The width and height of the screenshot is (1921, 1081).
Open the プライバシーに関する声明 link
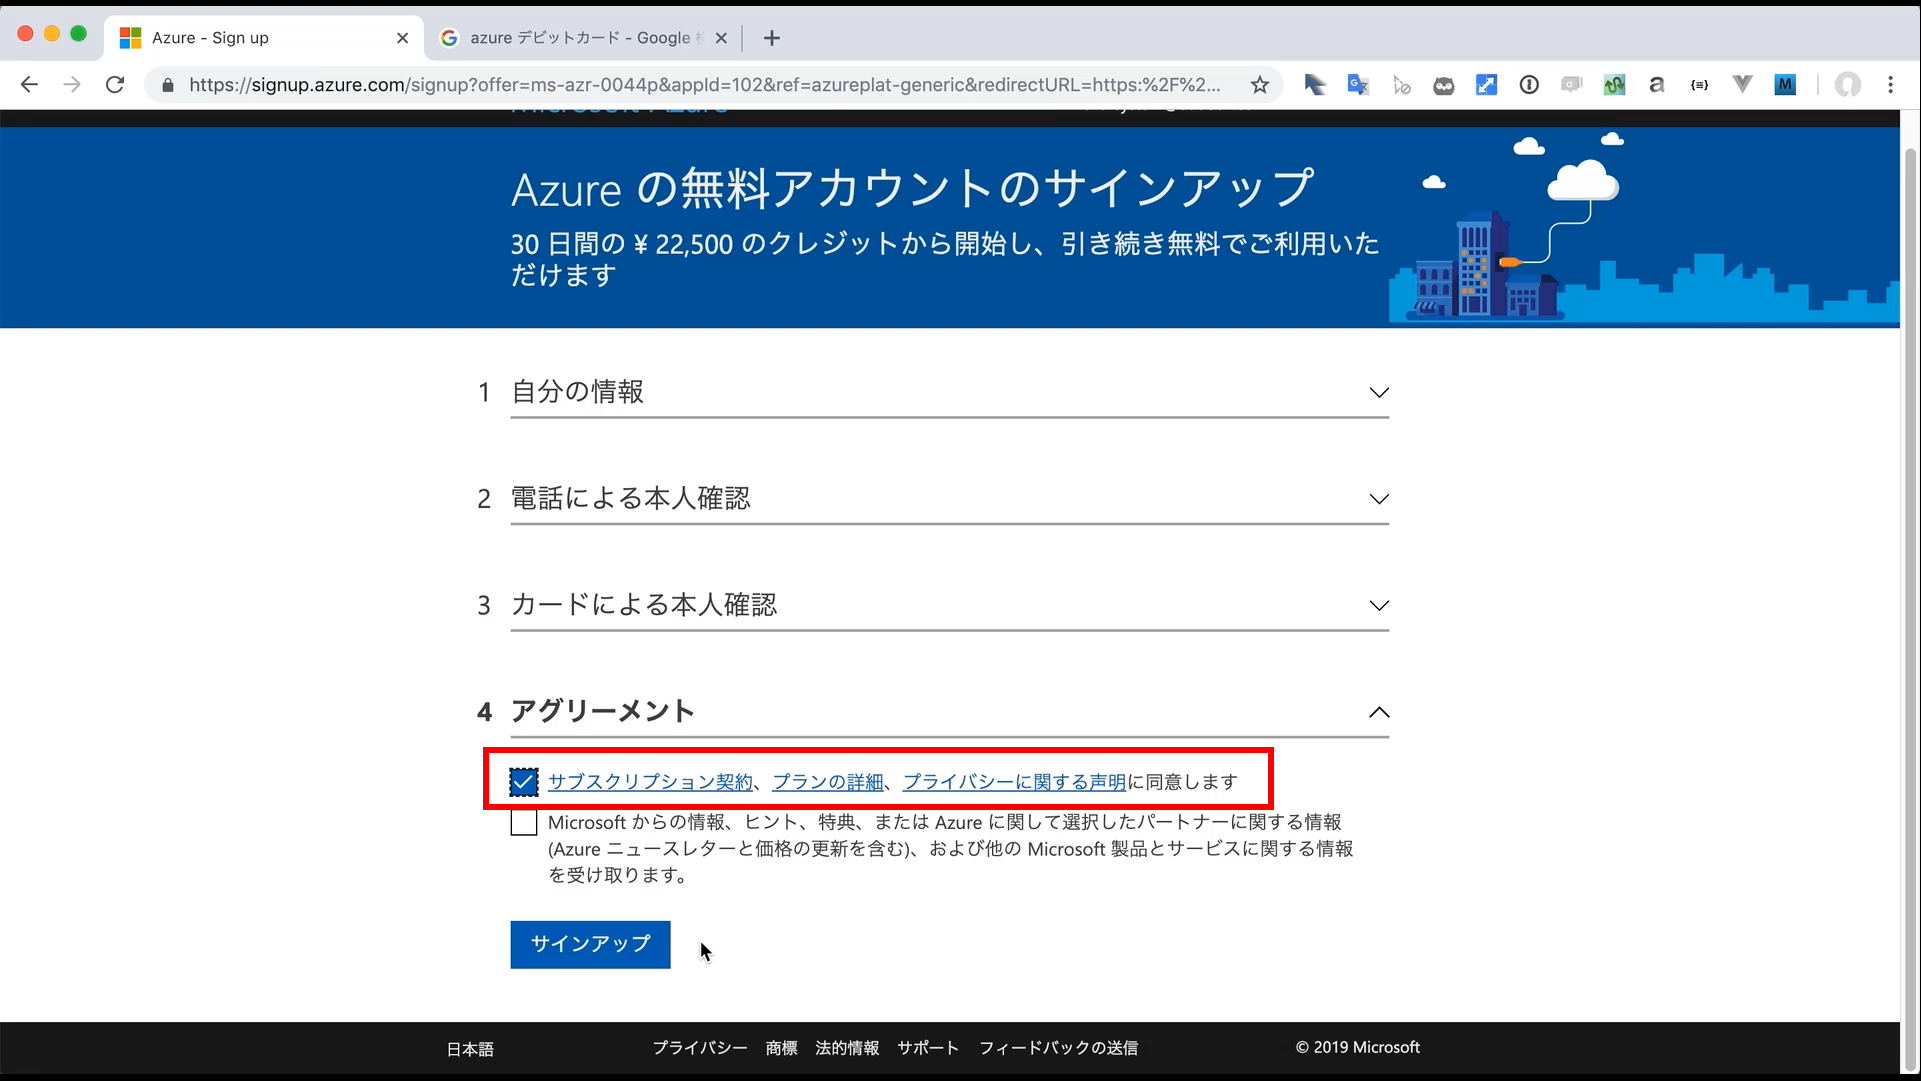[x=1014, y=782]
